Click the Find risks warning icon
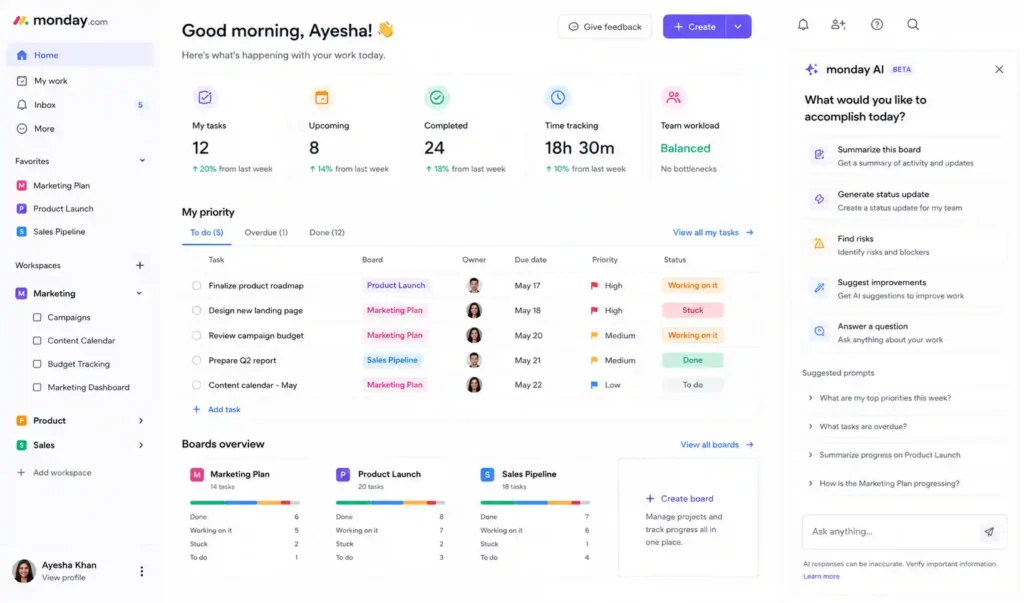The height and width of the screenshot is (603, 1024). point(819,244)
